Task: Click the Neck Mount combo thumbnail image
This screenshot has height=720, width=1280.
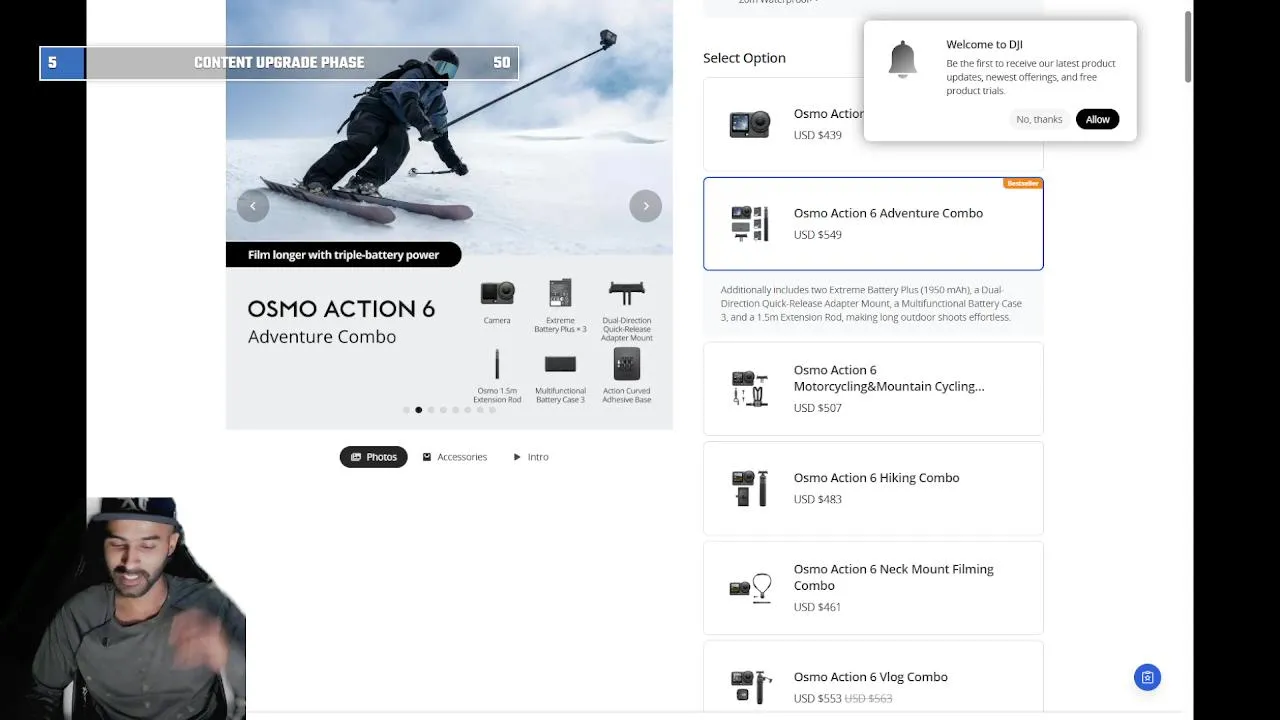Action: coord(751,588)
